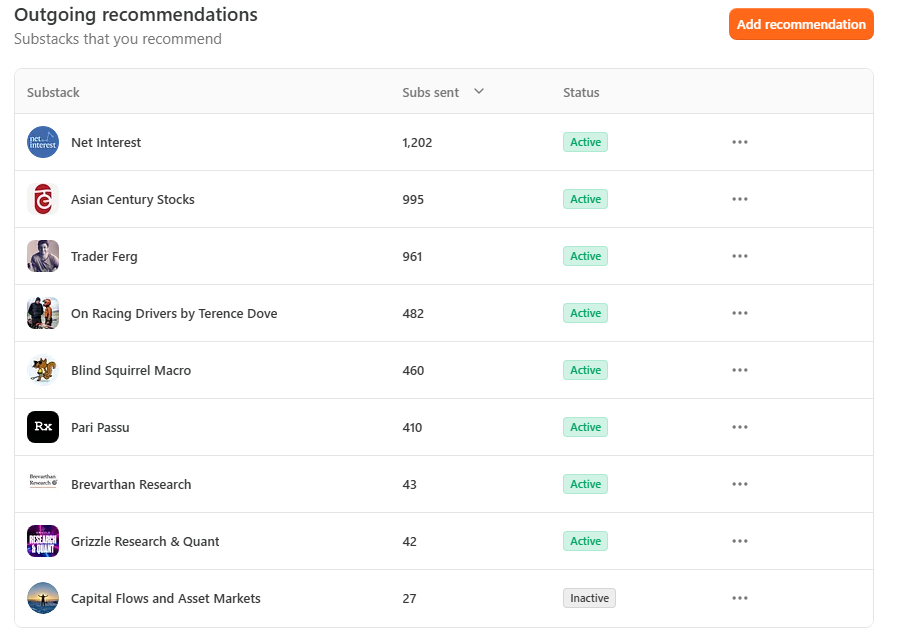
Task: Open the Trader Ferg profile photo
Action: (x=43, y=256)
